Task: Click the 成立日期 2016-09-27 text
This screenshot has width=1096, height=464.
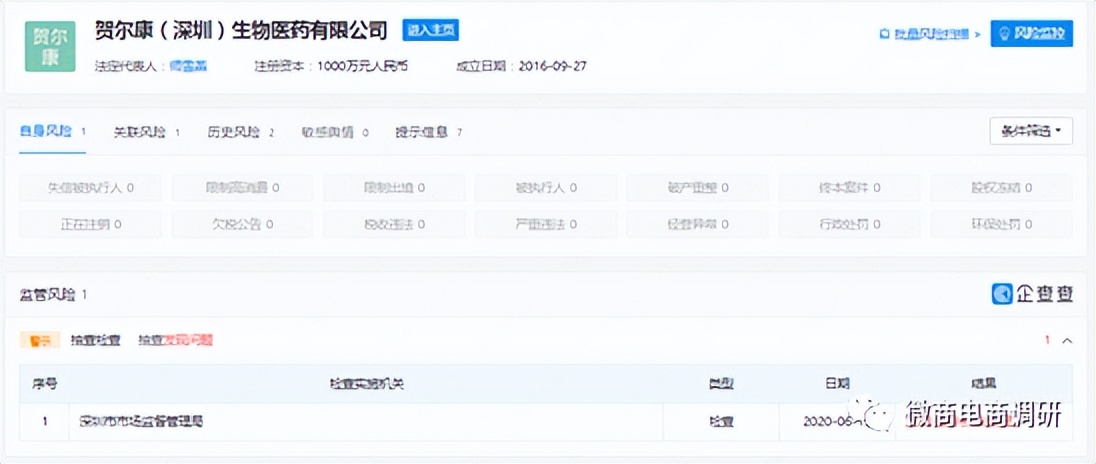Action: pyautogui.click(x=521, y=66)
